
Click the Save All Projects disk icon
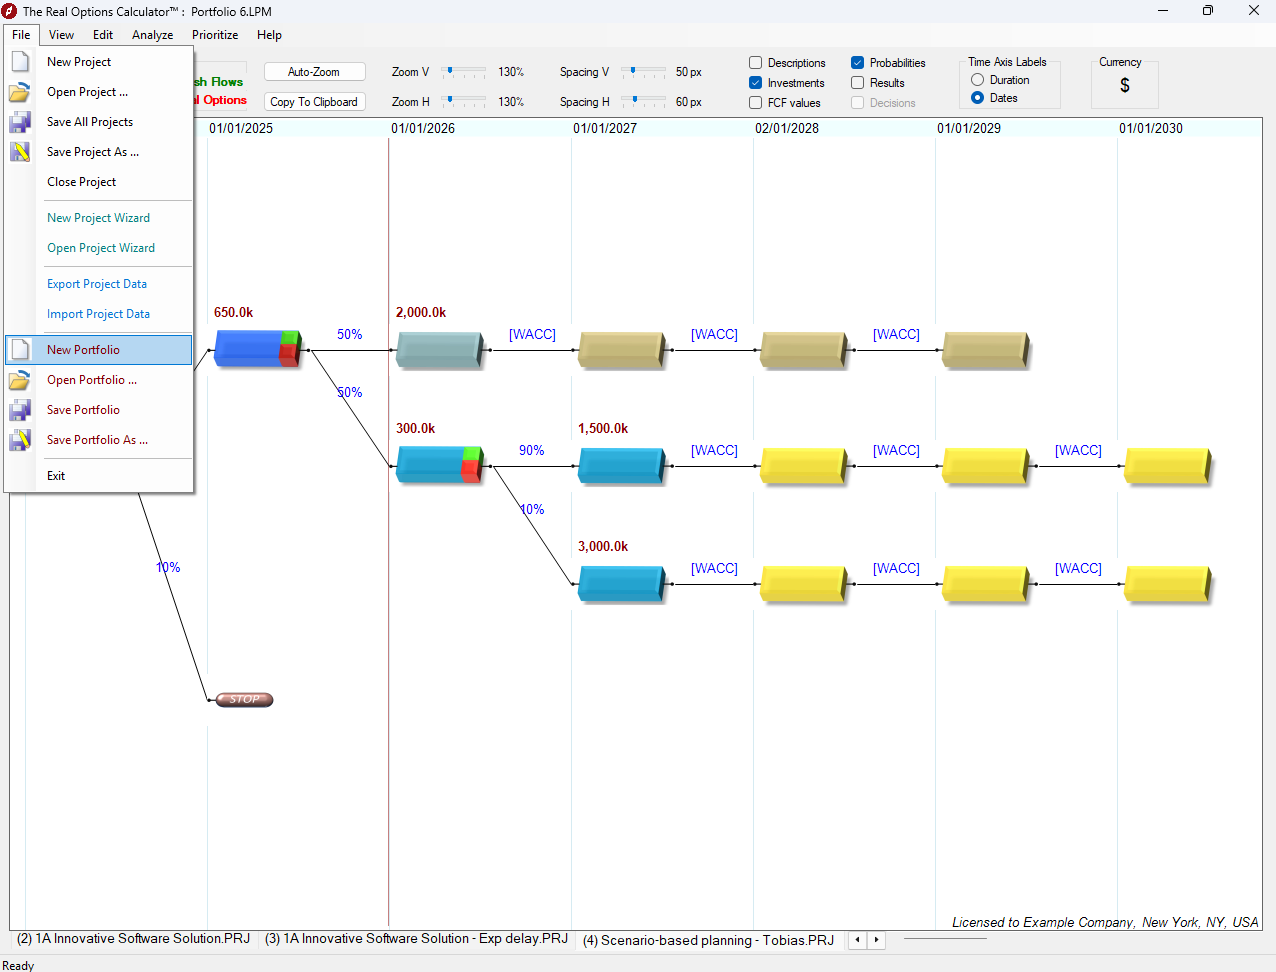point(20,121)
